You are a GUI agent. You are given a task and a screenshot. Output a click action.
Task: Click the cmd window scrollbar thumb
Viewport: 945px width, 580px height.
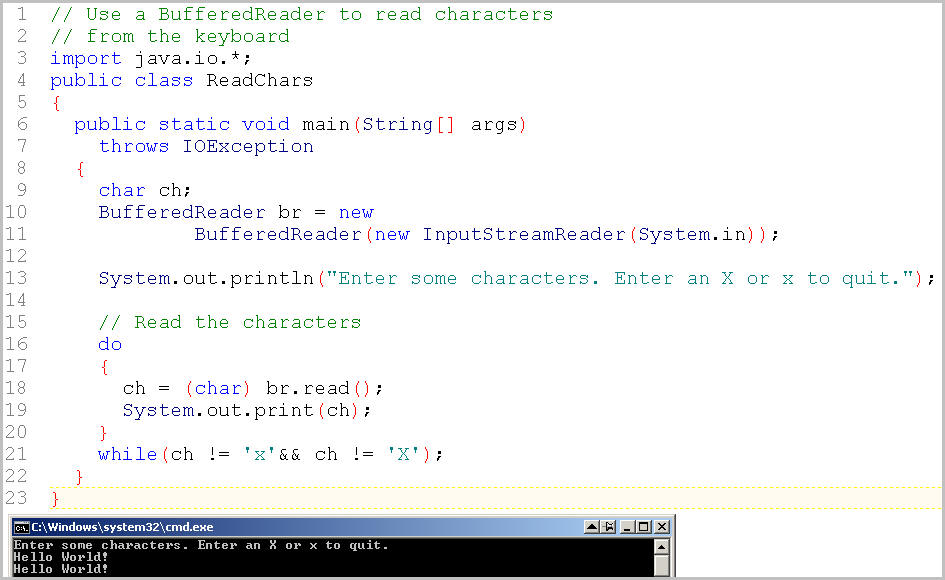661,566
